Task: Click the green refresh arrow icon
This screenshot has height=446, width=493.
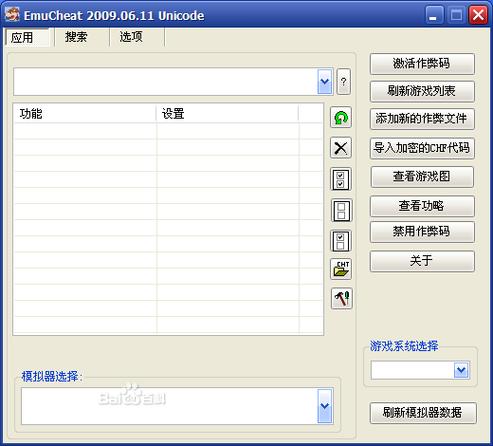Action: 341,117
